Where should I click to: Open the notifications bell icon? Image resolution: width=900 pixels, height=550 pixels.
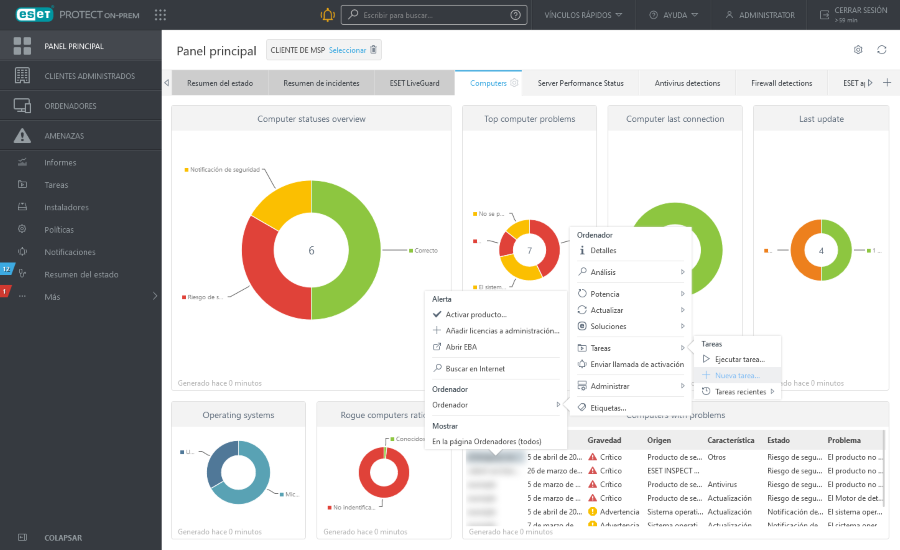pyautogui.click(x=327, y=15)
